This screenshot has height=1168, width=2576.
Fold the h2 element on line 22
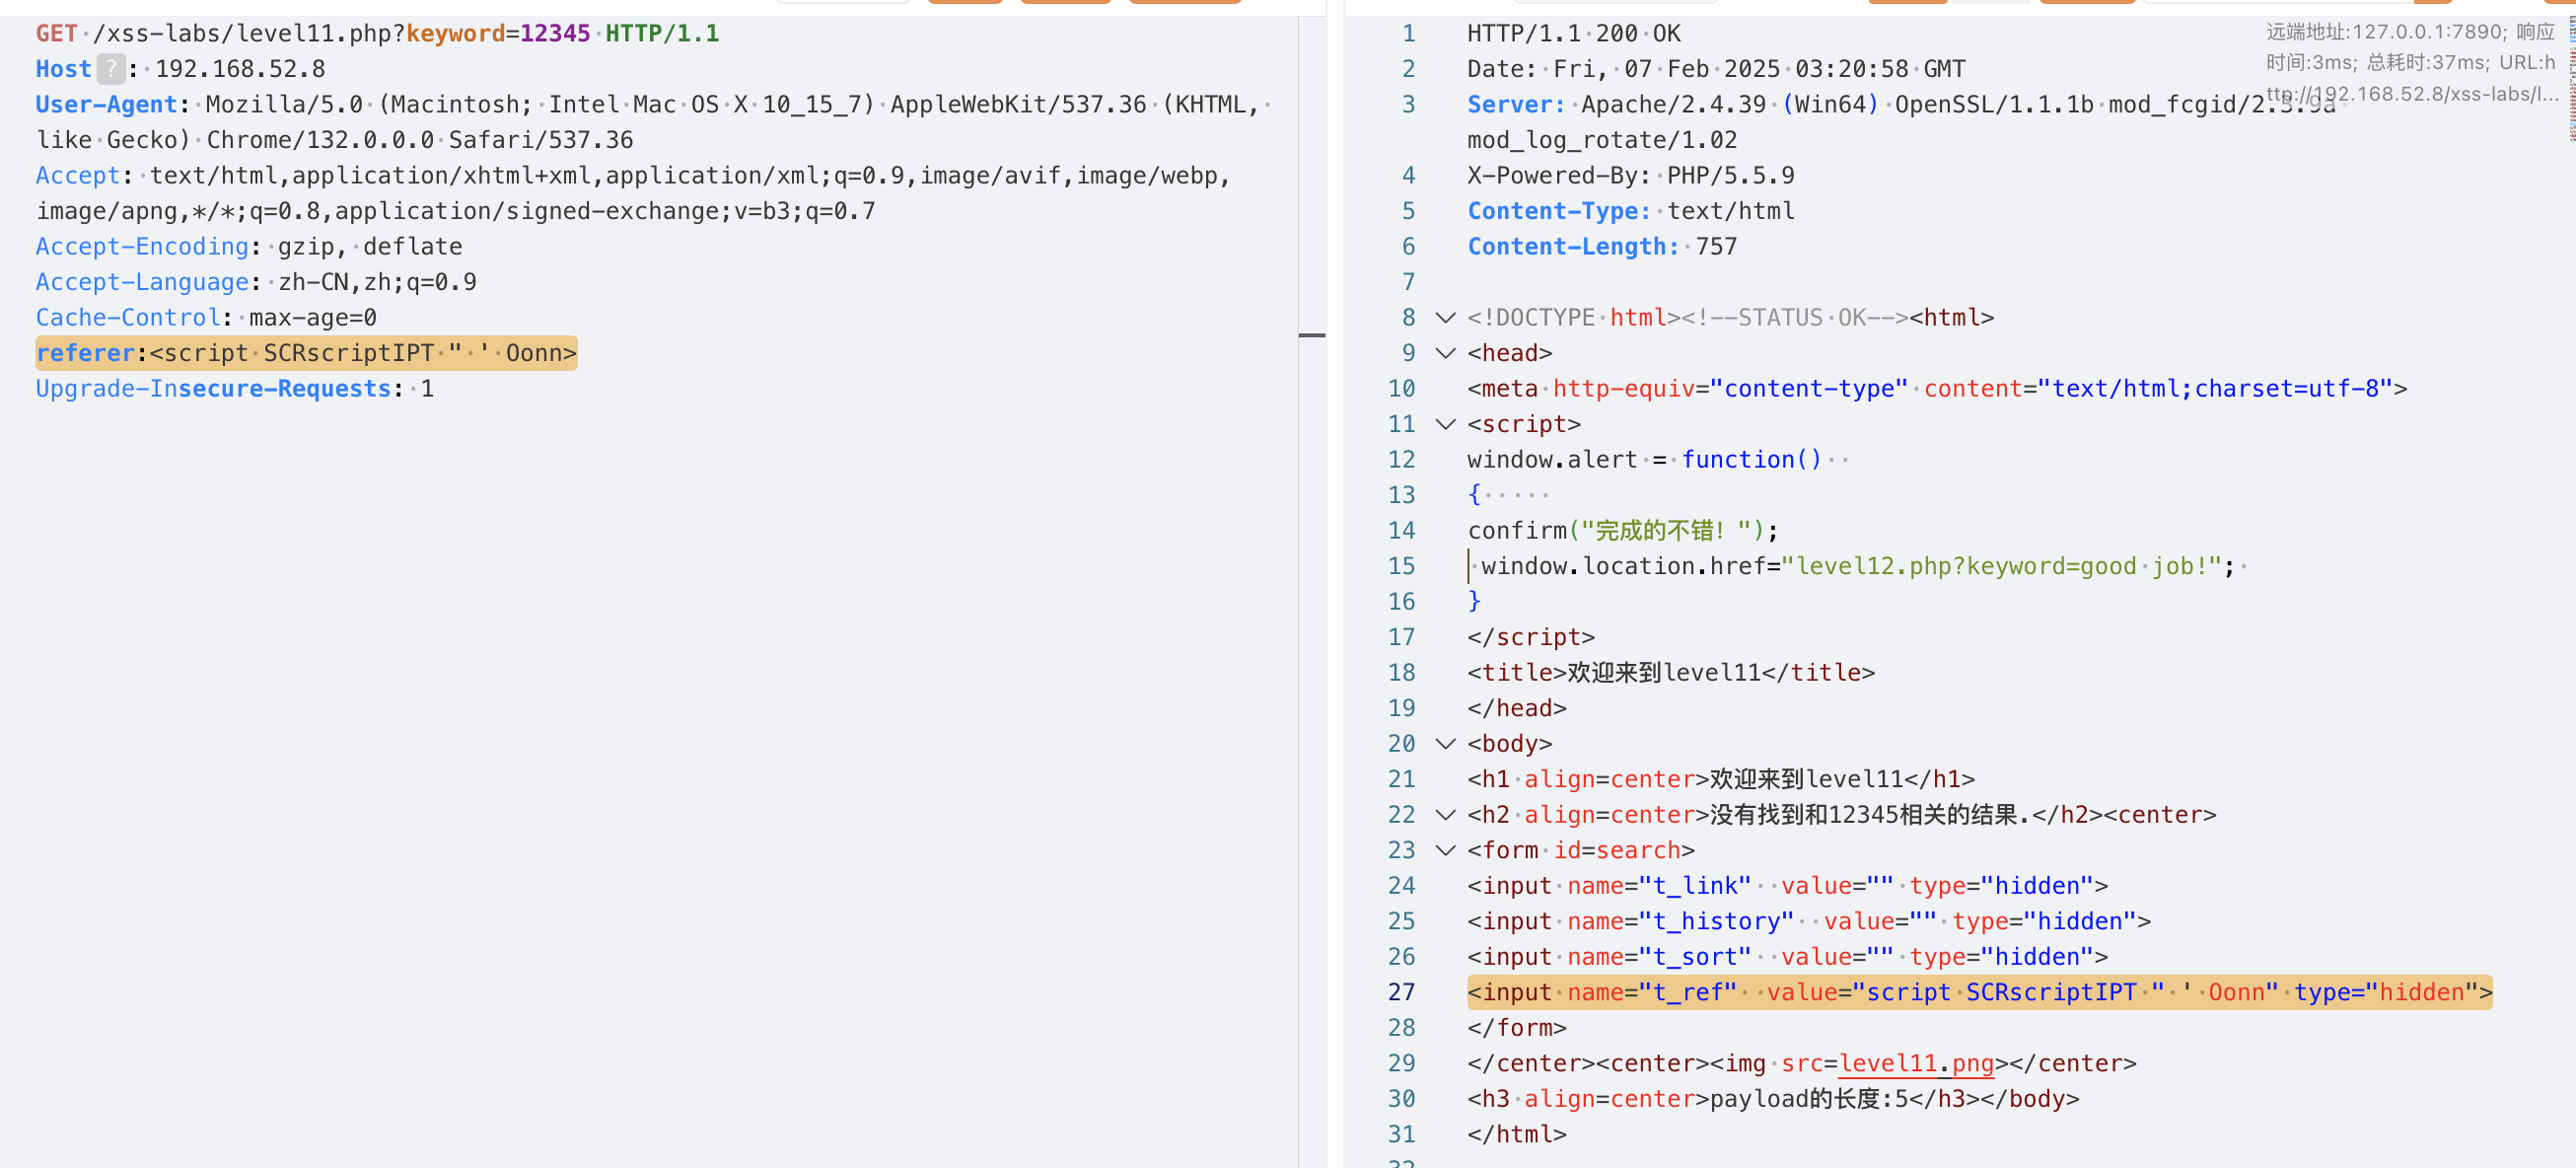click(x=1445, y=815)
